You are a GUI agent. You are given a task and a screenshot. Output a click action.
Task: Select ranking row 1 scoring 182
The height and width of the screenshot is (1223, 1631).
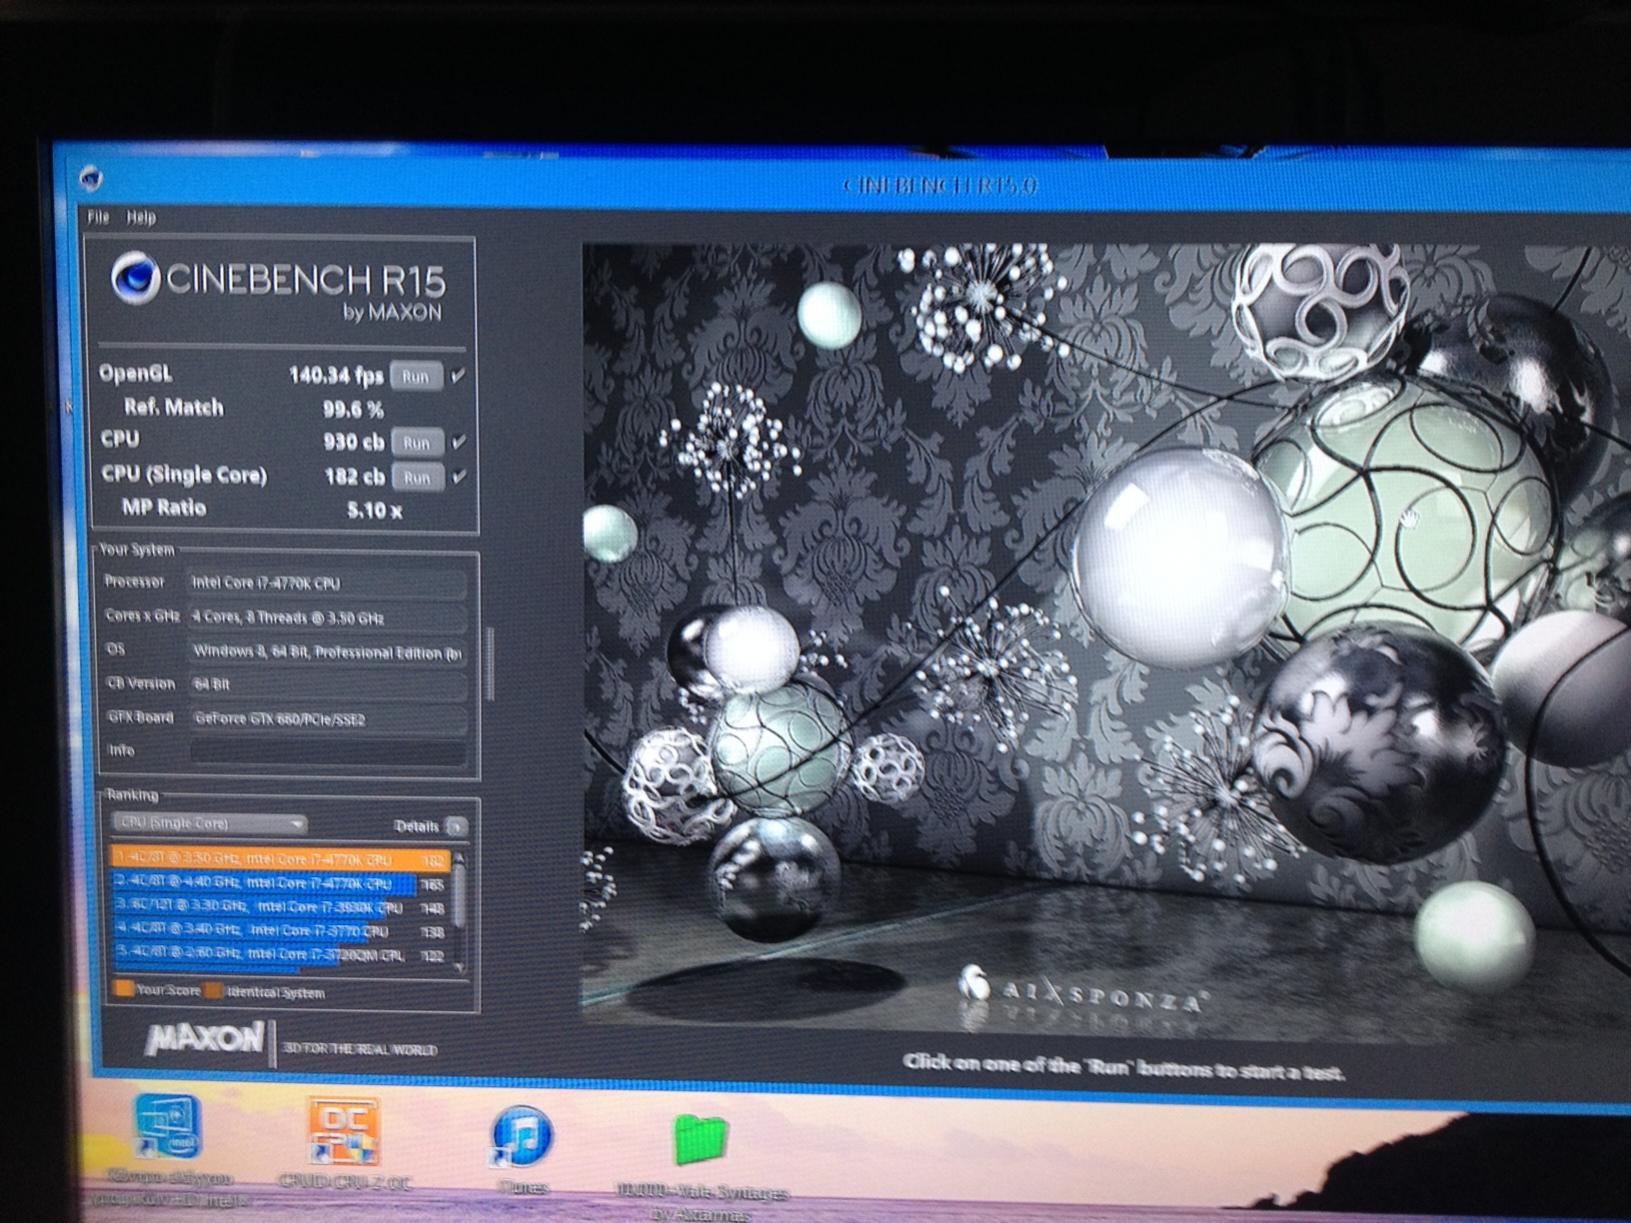click(x=280, y=859)
